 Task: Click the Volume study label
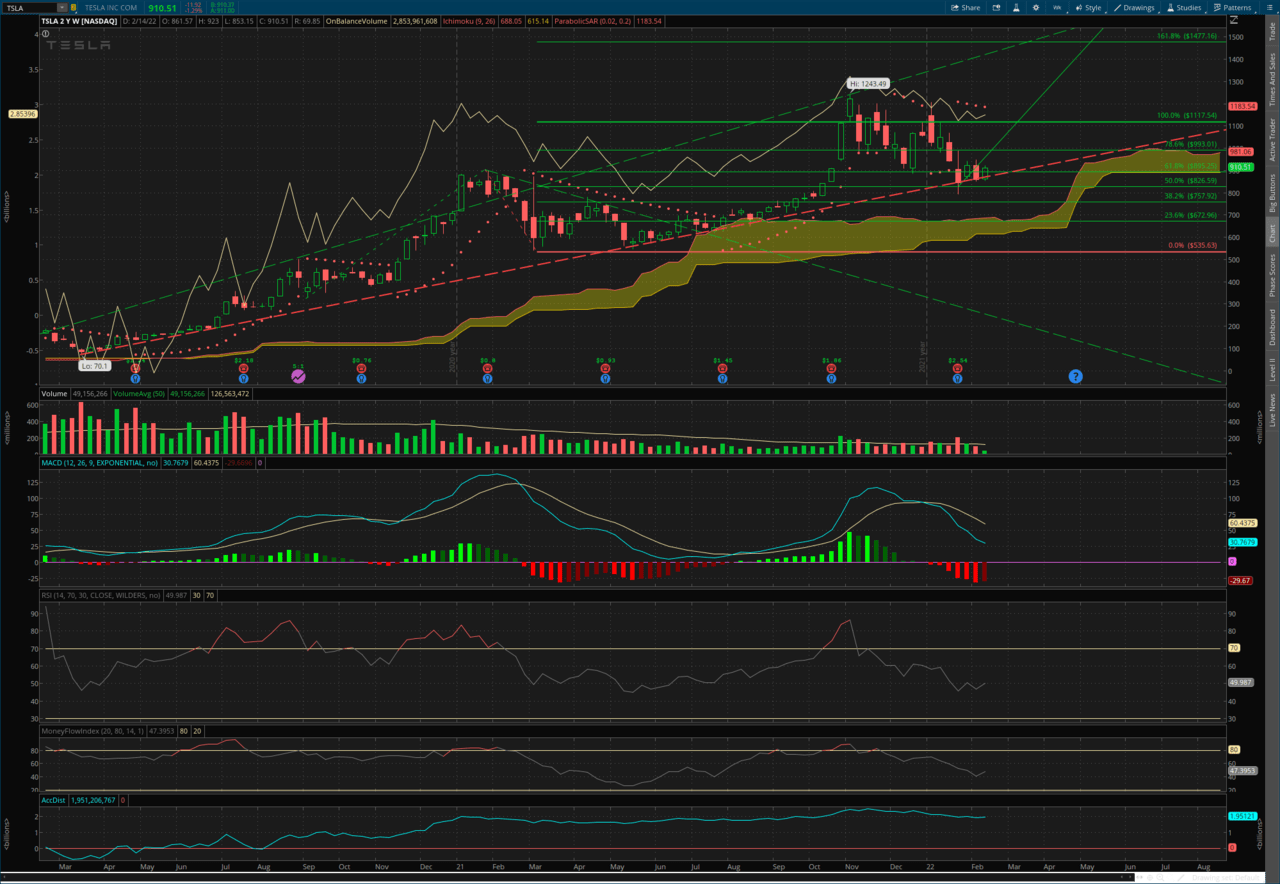tap(54, 394)
